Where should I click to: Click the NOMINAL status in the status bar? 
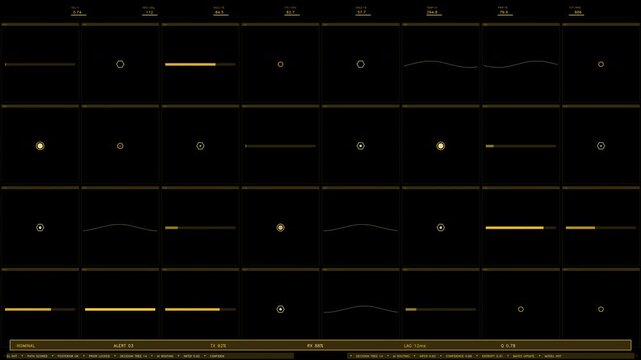[x=26, y=346]
